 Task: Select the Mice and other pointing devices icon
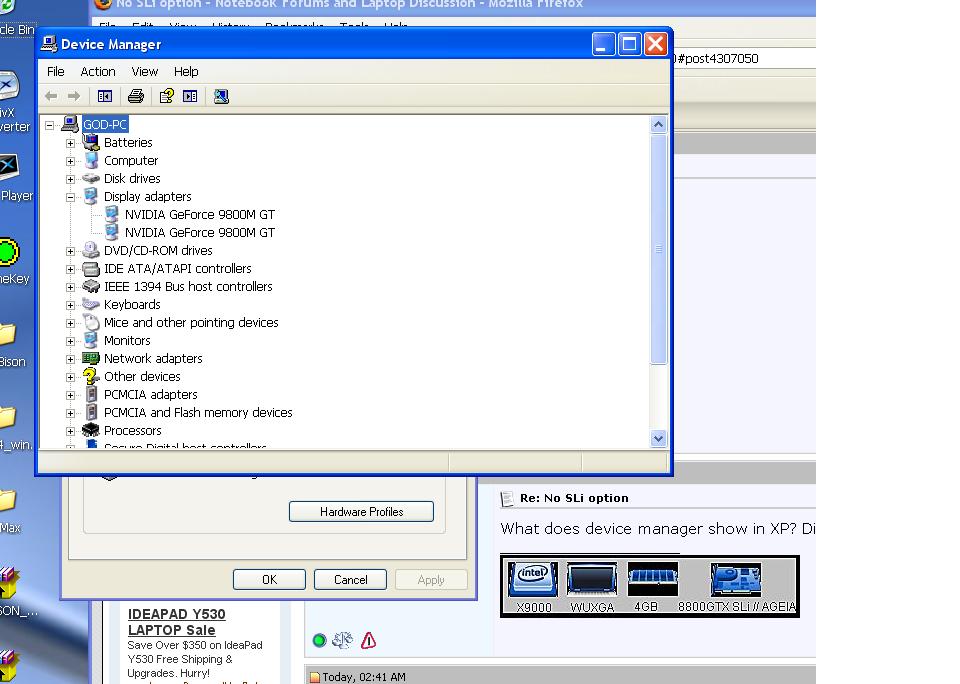91,322
